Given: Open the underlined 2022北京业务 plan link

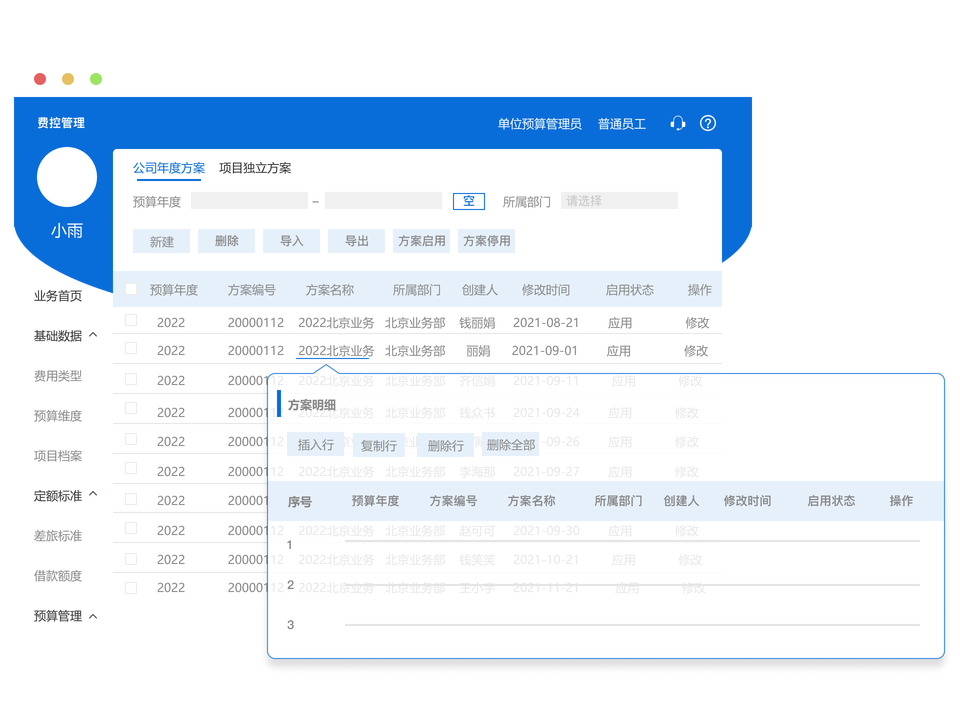Looking at the screenshot, I should [x=336, y=351].
